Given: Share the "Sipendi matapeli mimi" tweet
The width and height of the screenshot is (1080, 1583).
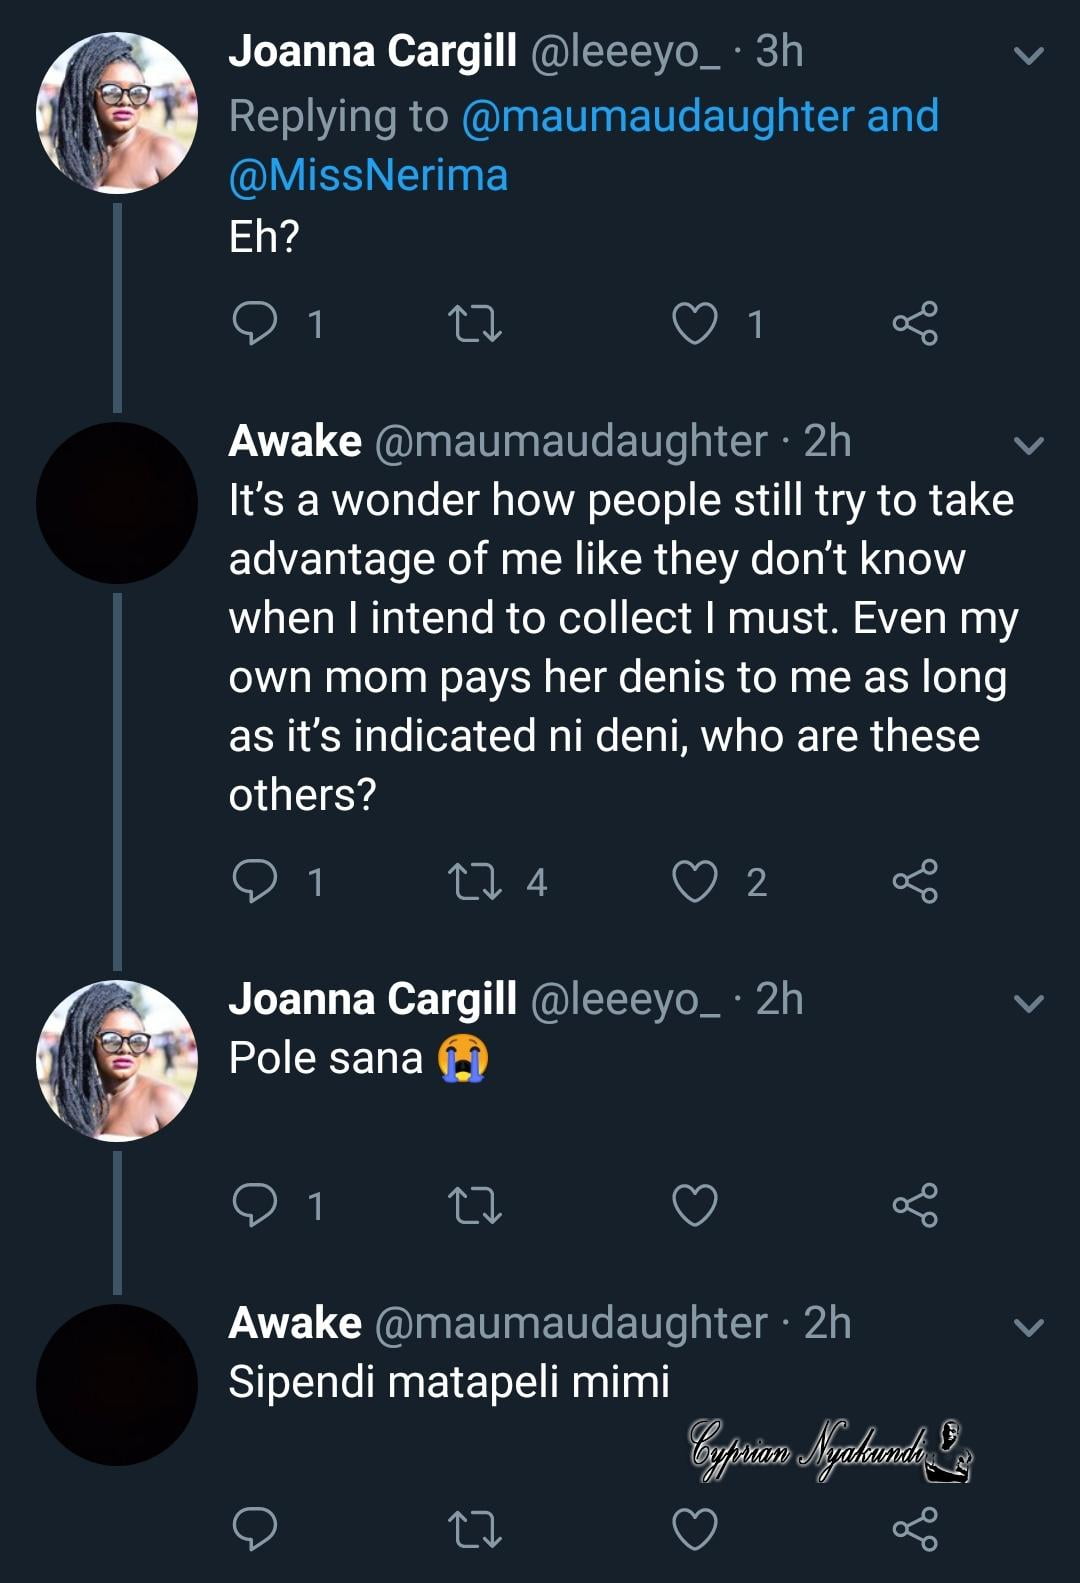Looking at the screenshot, I should [915, 1529].
